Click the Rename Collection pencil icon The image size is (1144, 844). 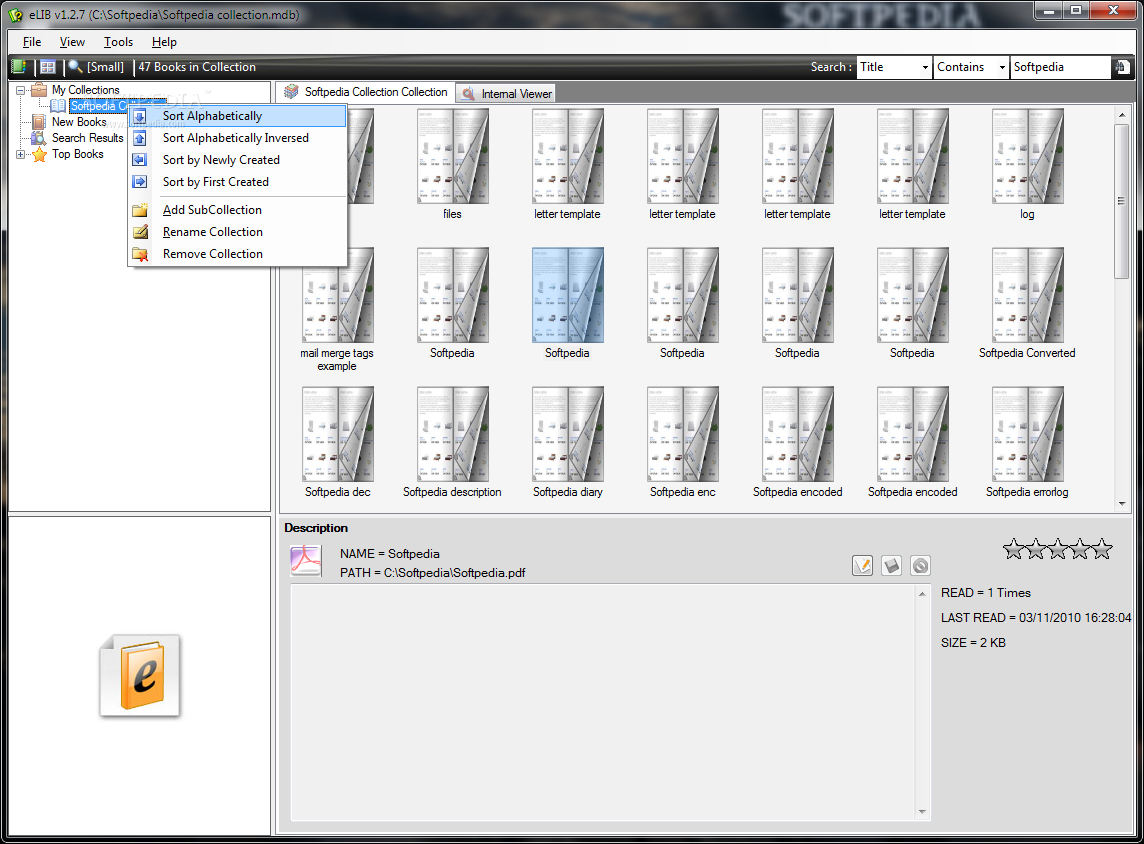140,232
